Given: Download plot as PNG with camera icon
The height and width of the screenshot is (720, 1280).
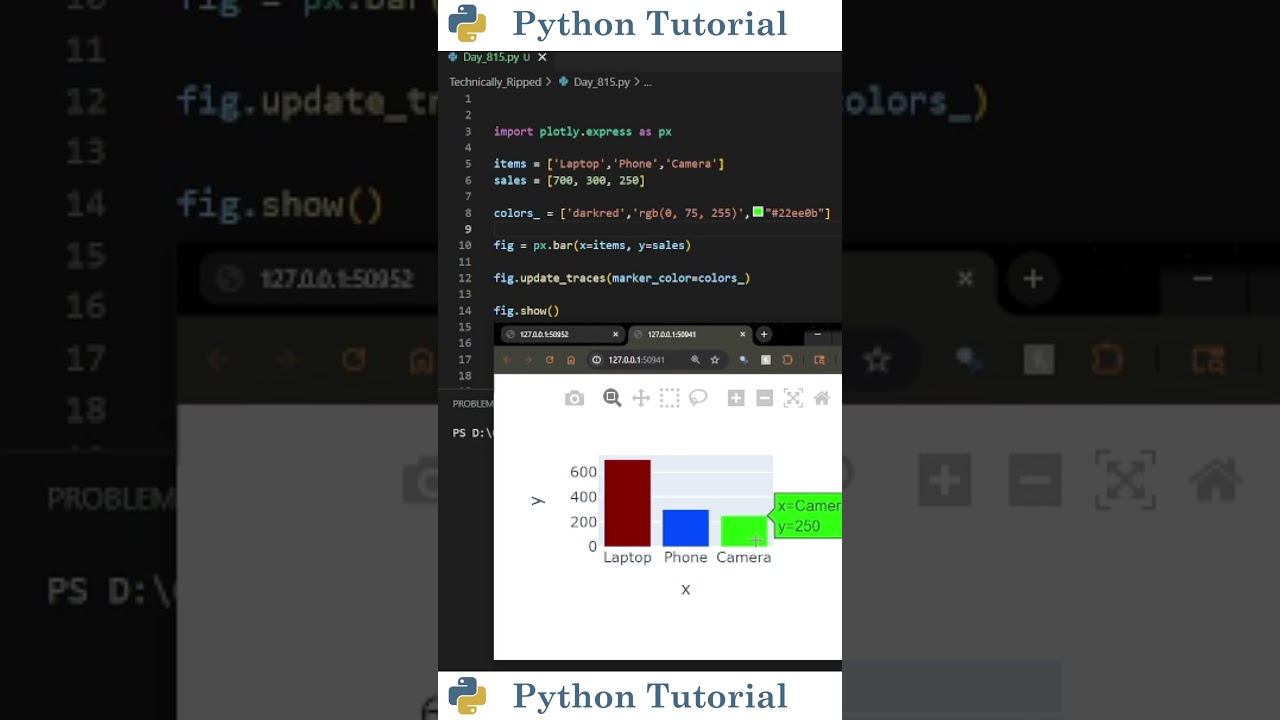Looking at the screenshot, I should click(x=574, y=398).
